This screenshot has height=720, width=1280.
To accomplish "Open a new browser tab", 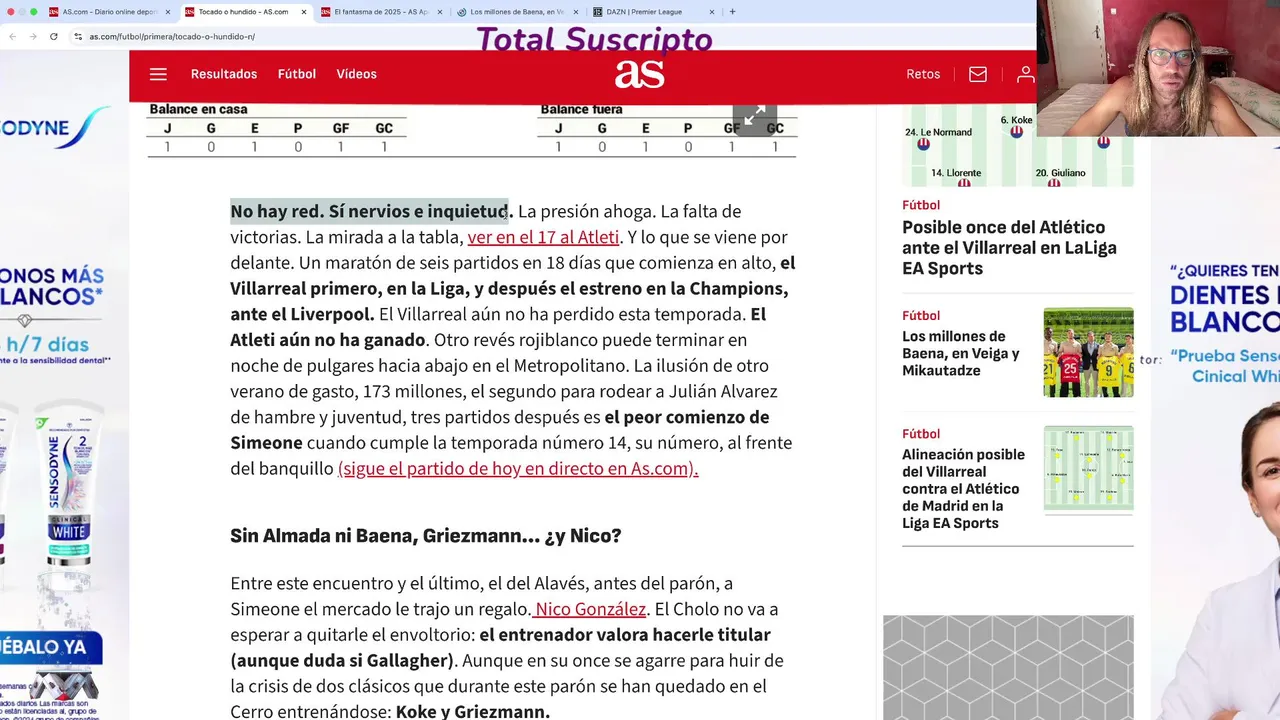I will [x=732, y=12].
